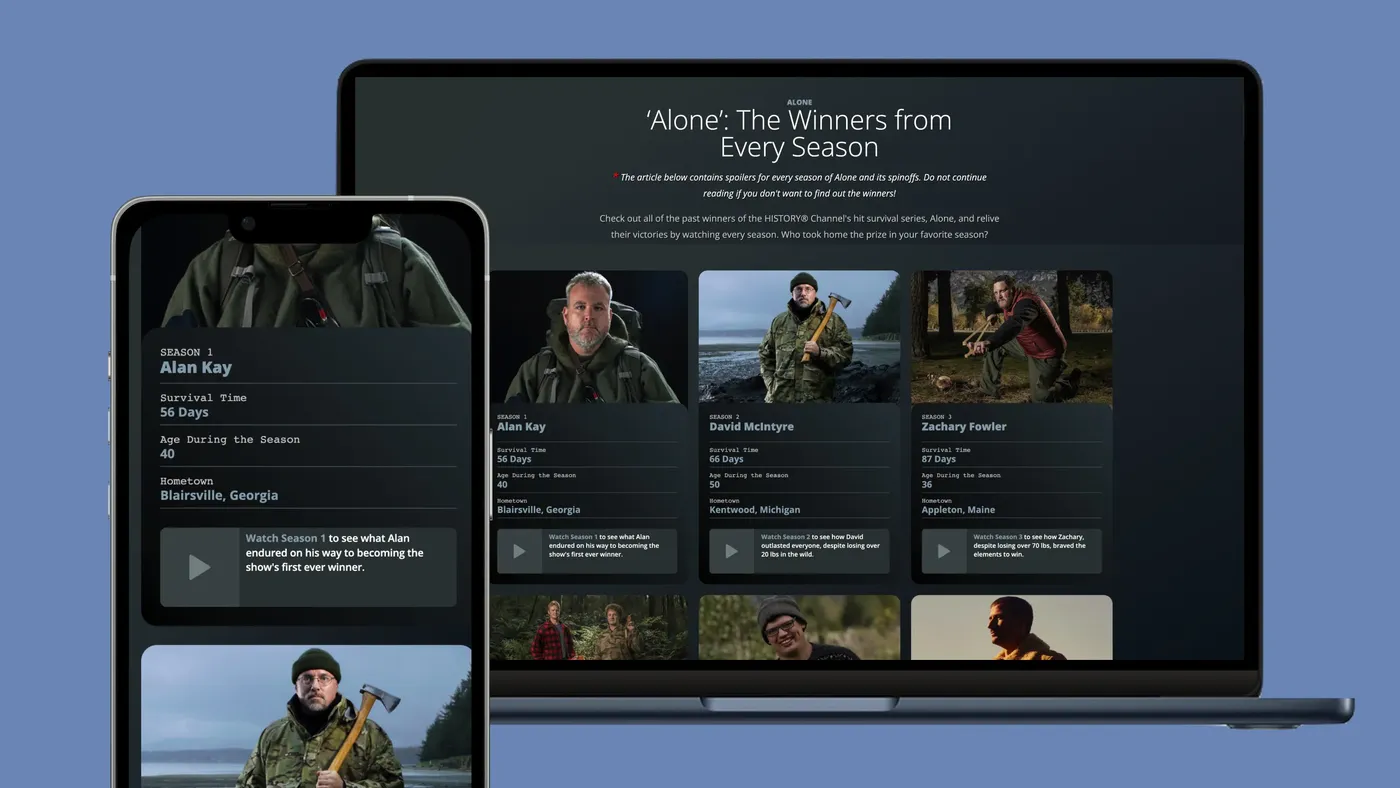Click age '40' on phone card
Viewport: 1400px width, 788px height.
pos(167,454)
